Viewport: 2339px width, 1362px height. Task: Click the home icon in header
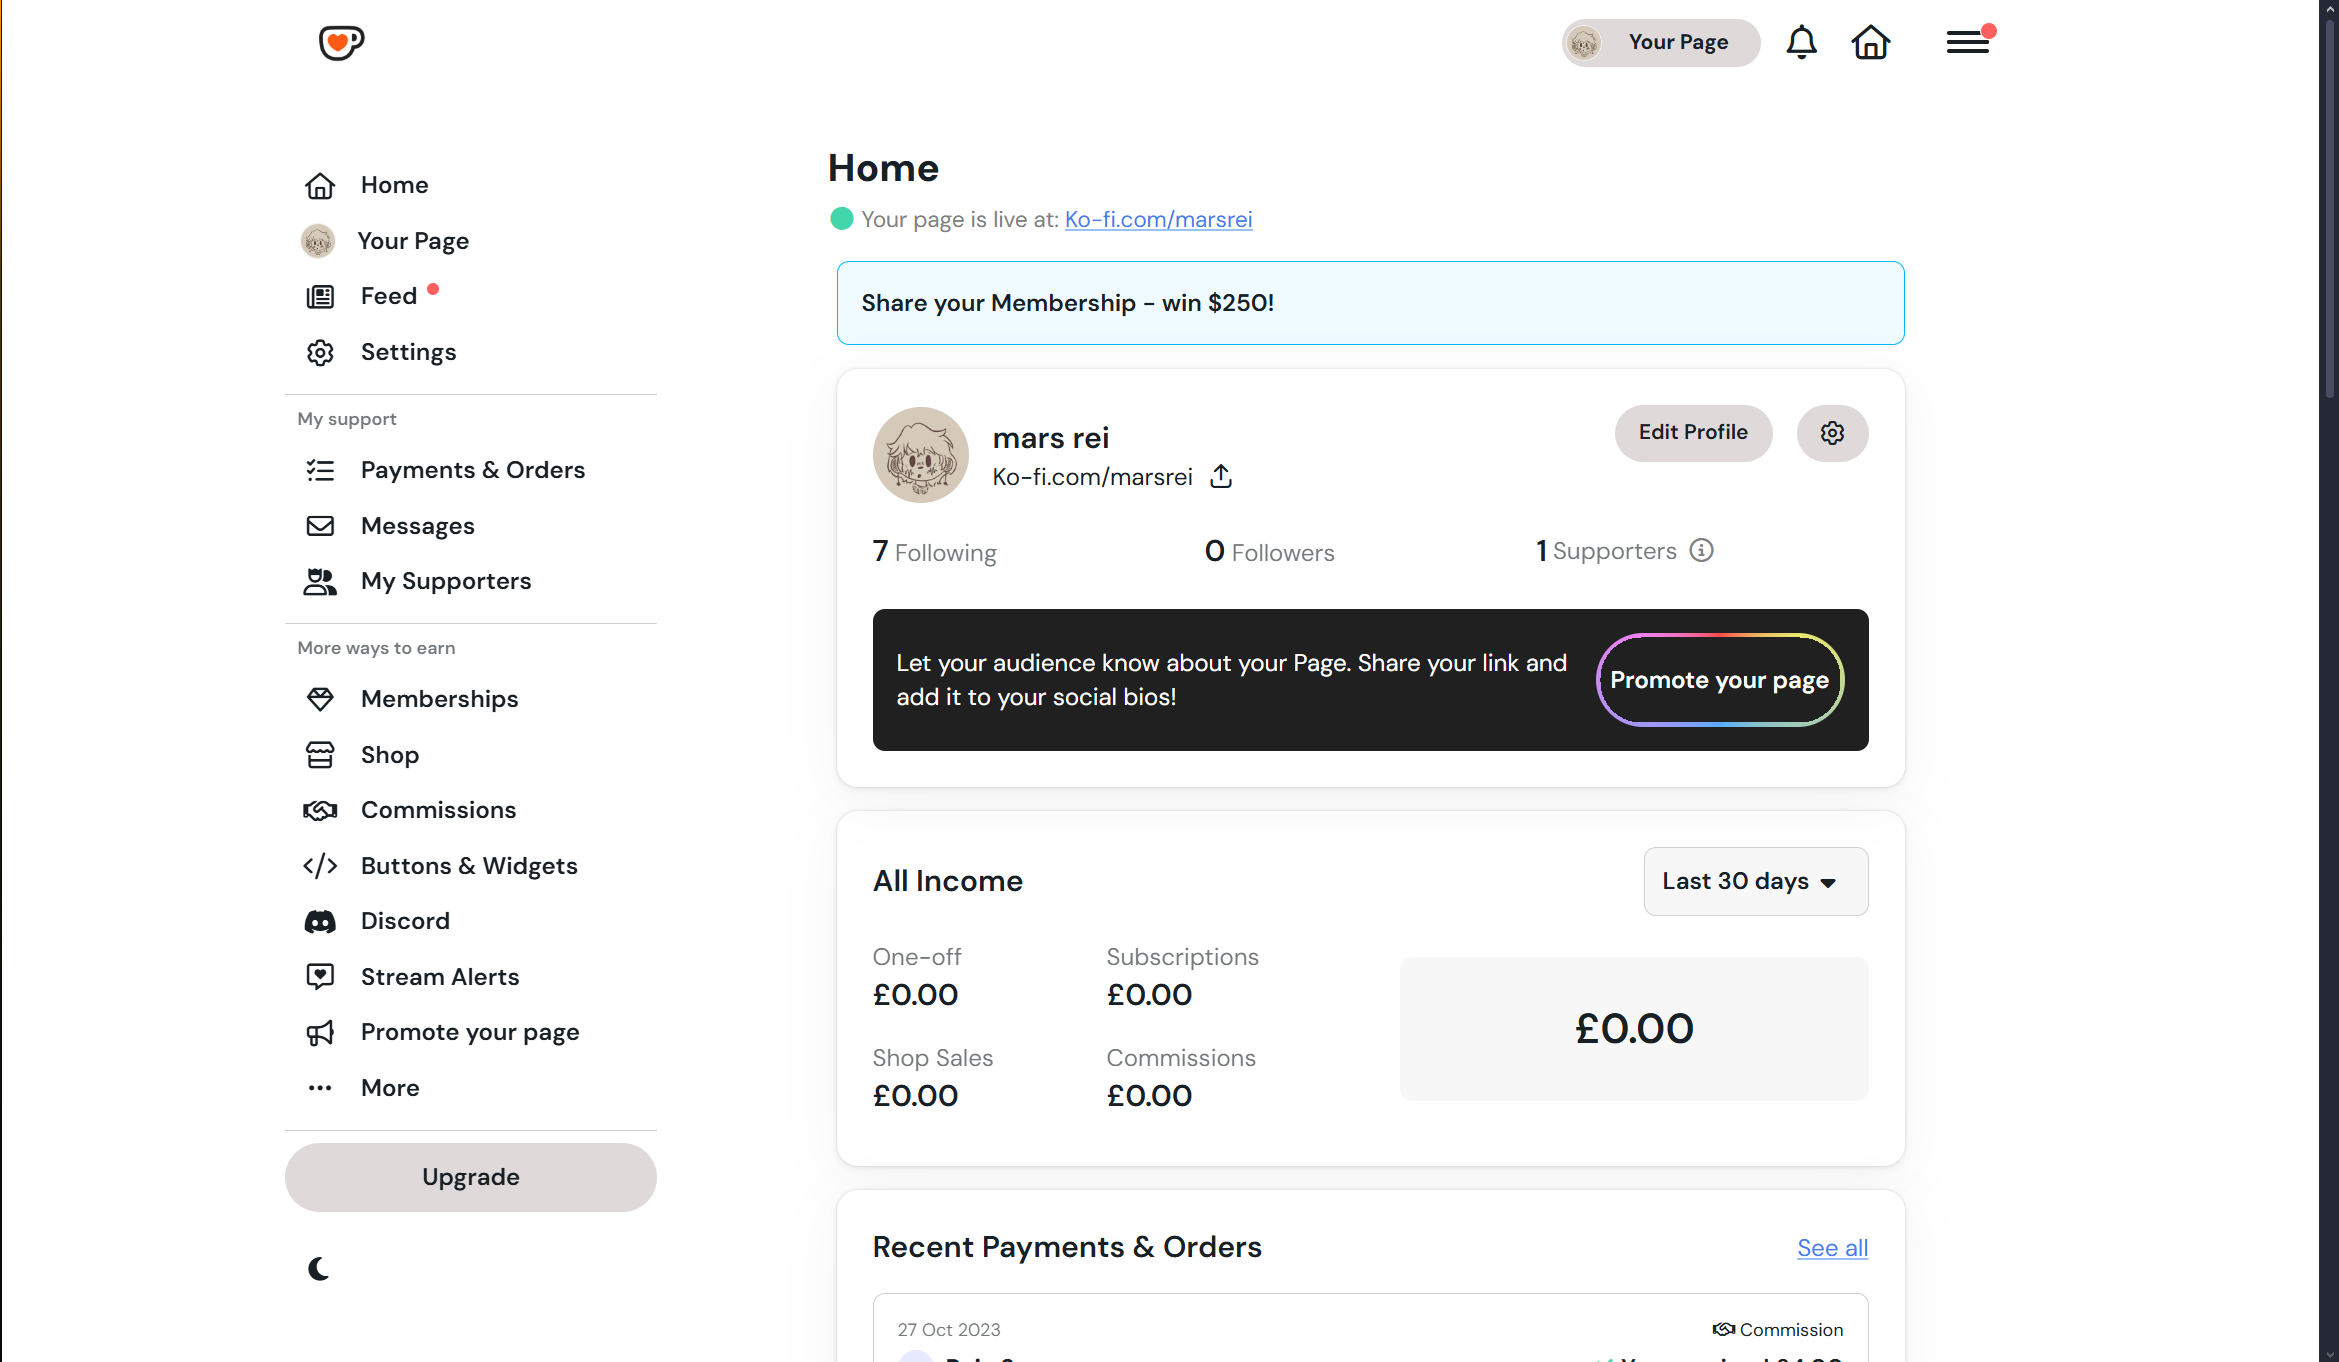click(1870, 42)
